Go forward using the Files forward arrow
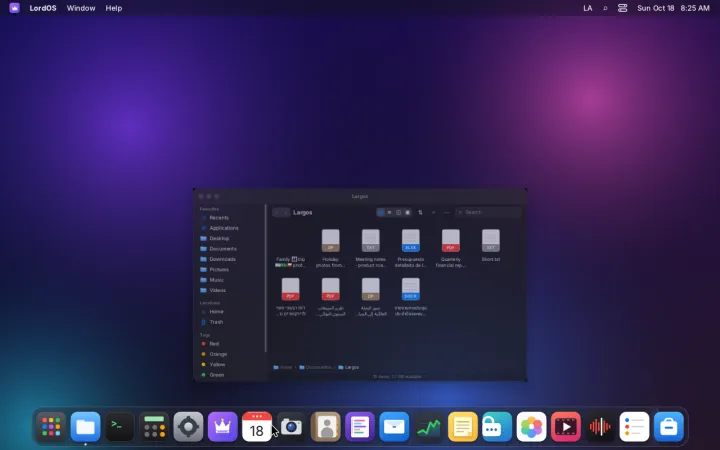This screenshot has width=720, height=450. [286, 212]
